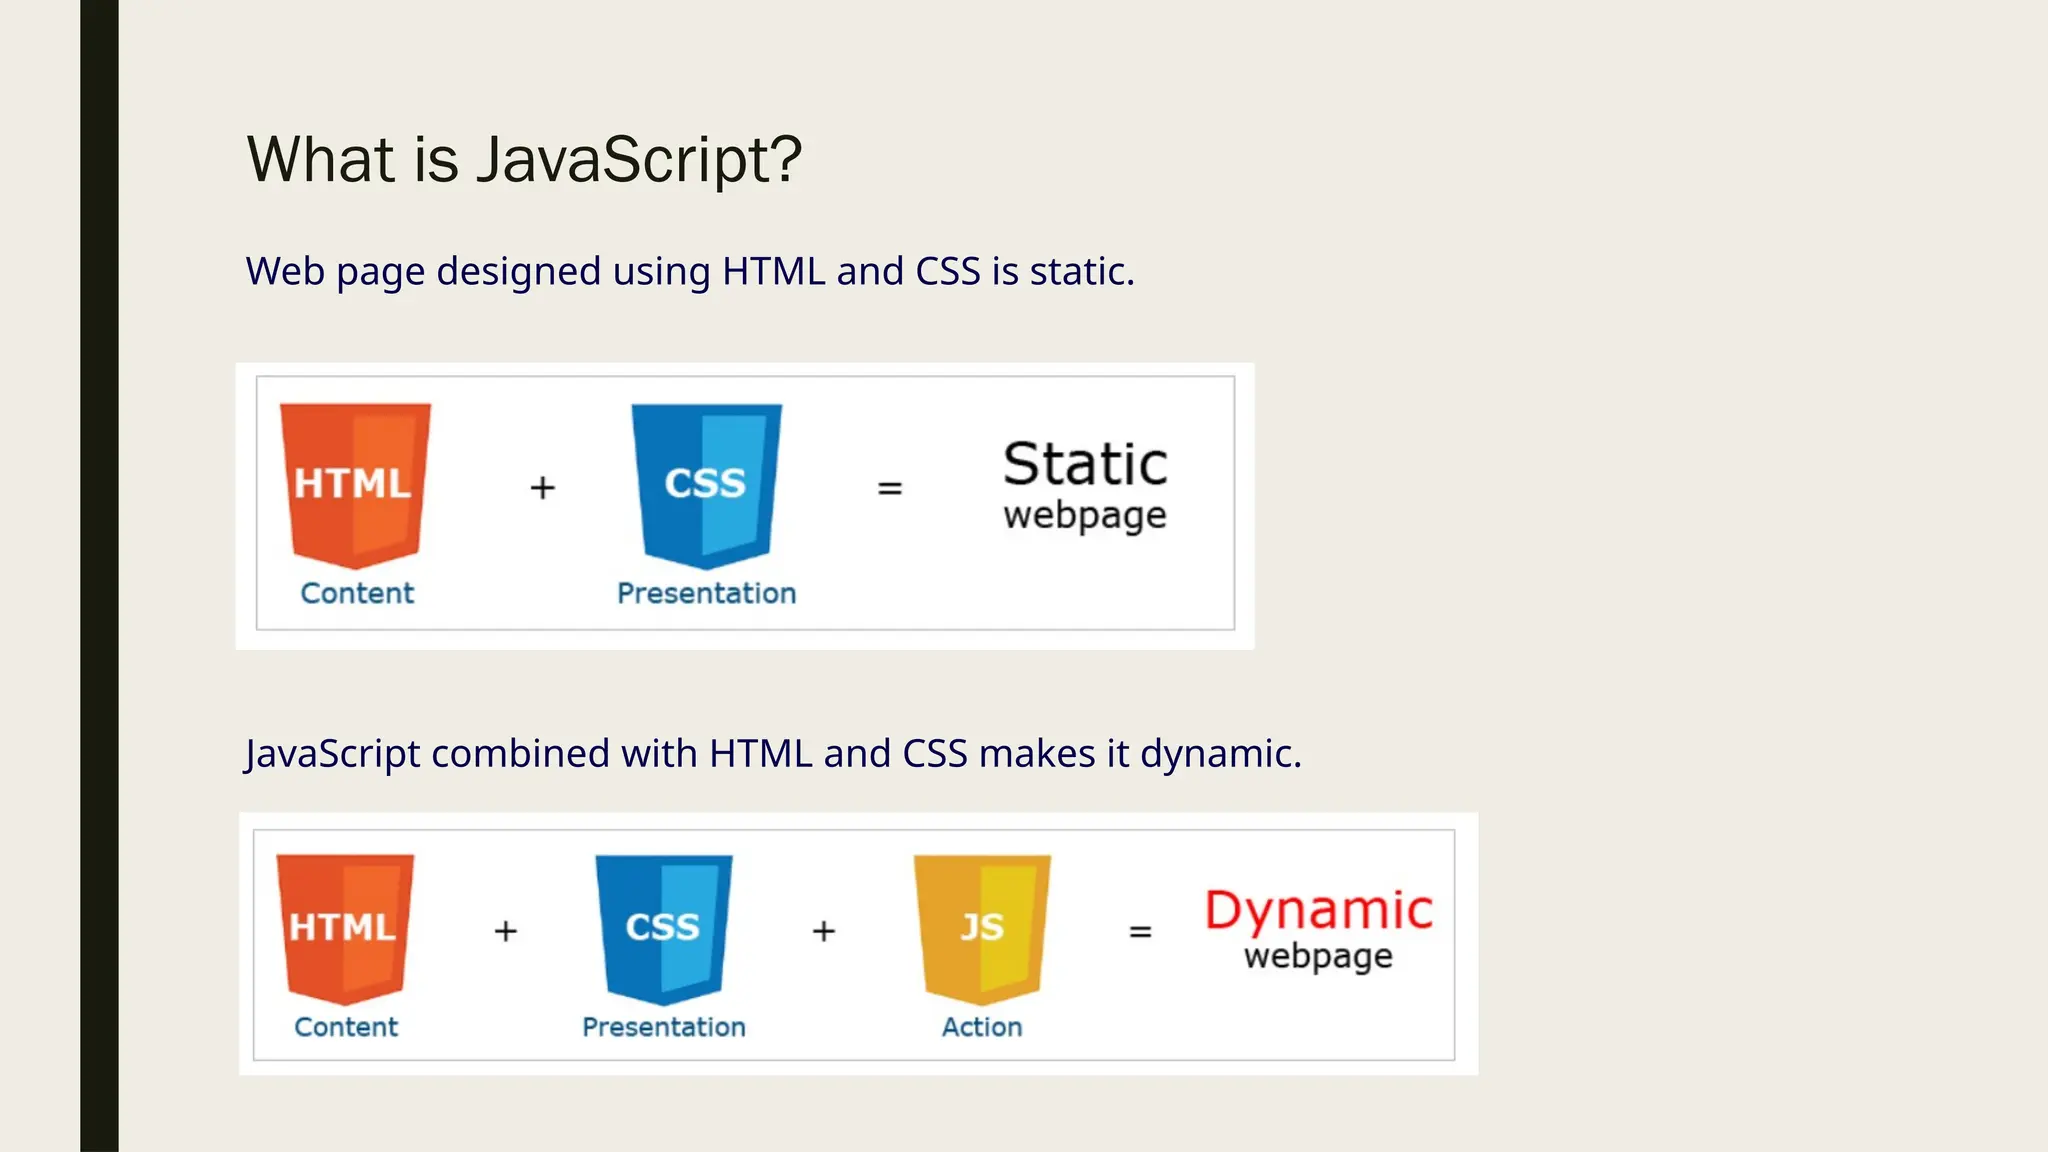Click the CSS shield in dynamic diagram

click(x=663, y=927)
